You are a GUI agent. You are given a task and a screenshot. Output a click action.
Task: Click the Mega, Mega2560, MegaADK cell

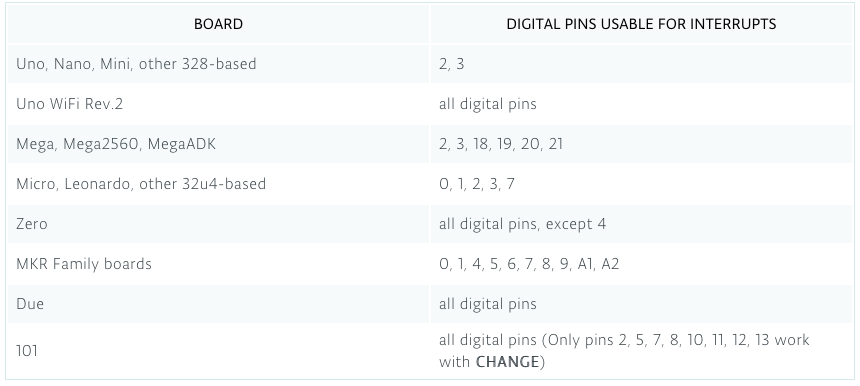point(218,144)
